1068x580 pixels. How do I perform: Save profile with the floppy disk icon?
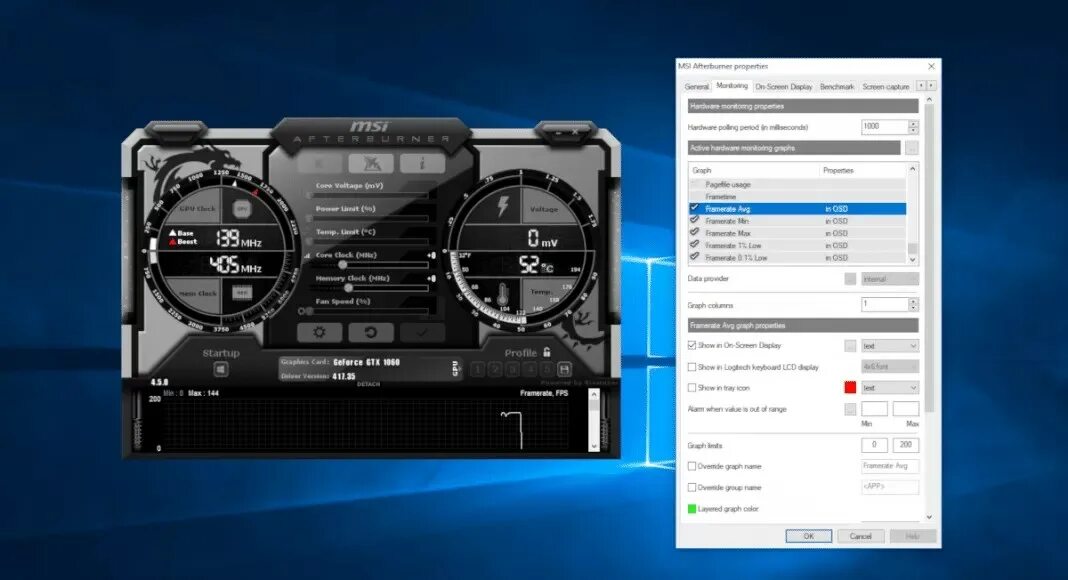[564, 369]
